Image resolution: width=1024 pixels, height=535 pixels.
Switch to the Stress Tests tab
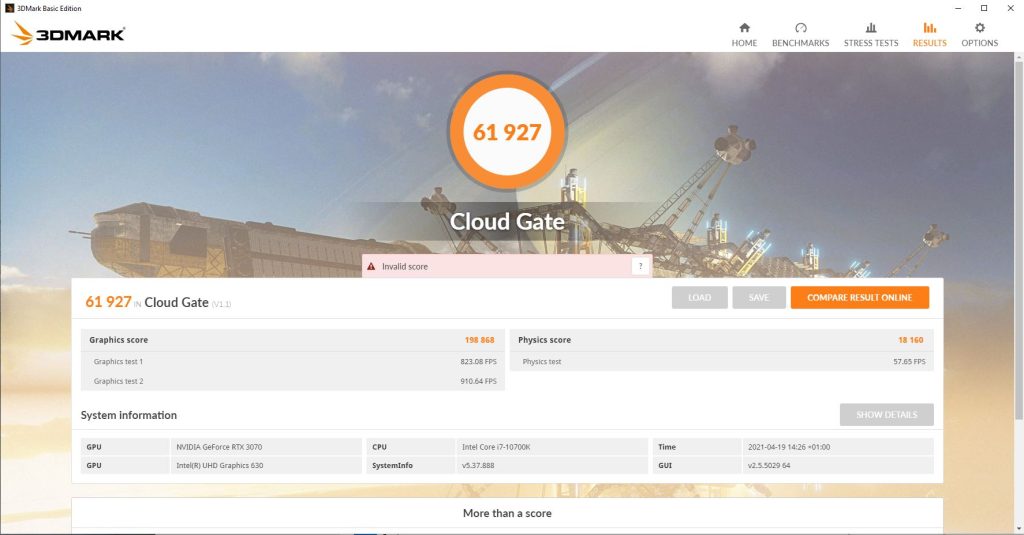[x=871, y=35]
